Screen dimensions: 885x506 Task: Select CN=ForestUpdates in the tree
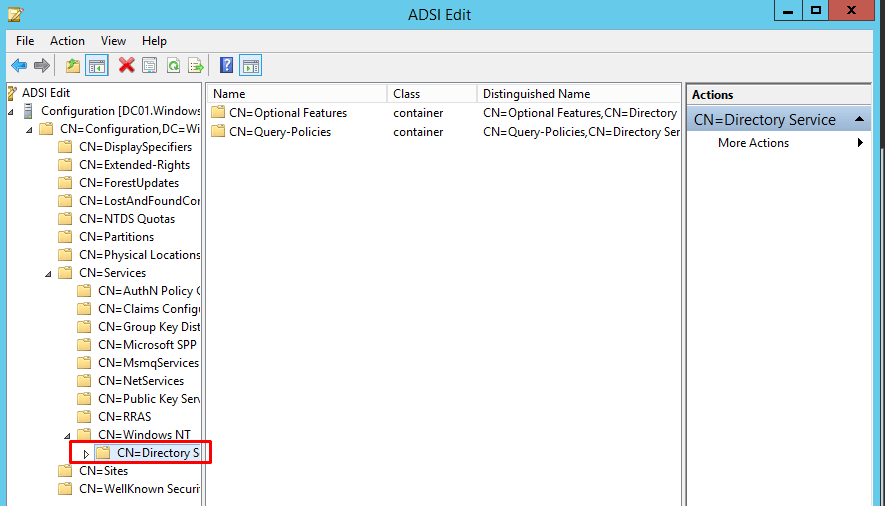pyautogui.click(x=129, y=183)
